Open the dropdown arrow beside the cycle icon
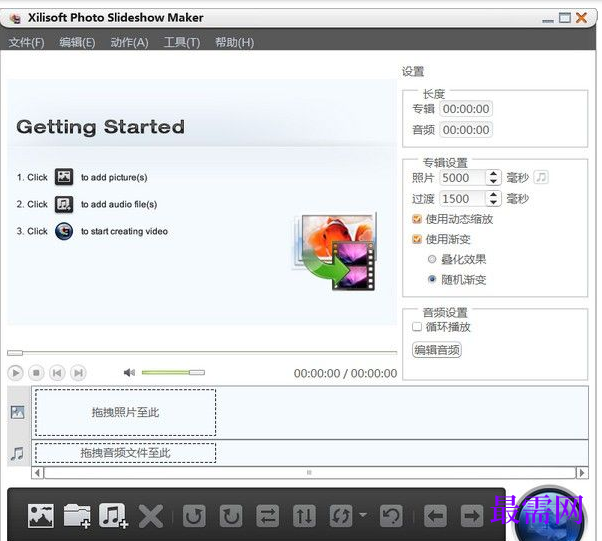602x541 pixels. [363, 515]
